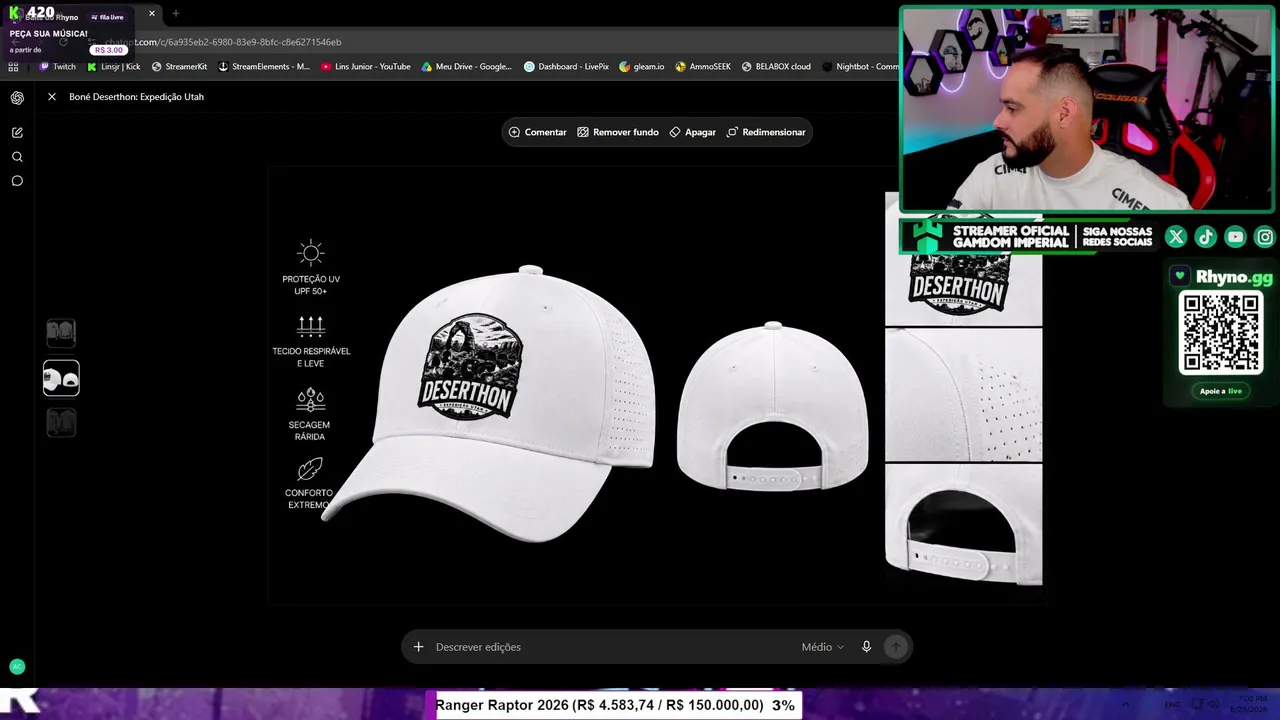Click the plus attach icon in prompt bar
The width and height of the screenshot is (1280, 720).
pos(419,647)
